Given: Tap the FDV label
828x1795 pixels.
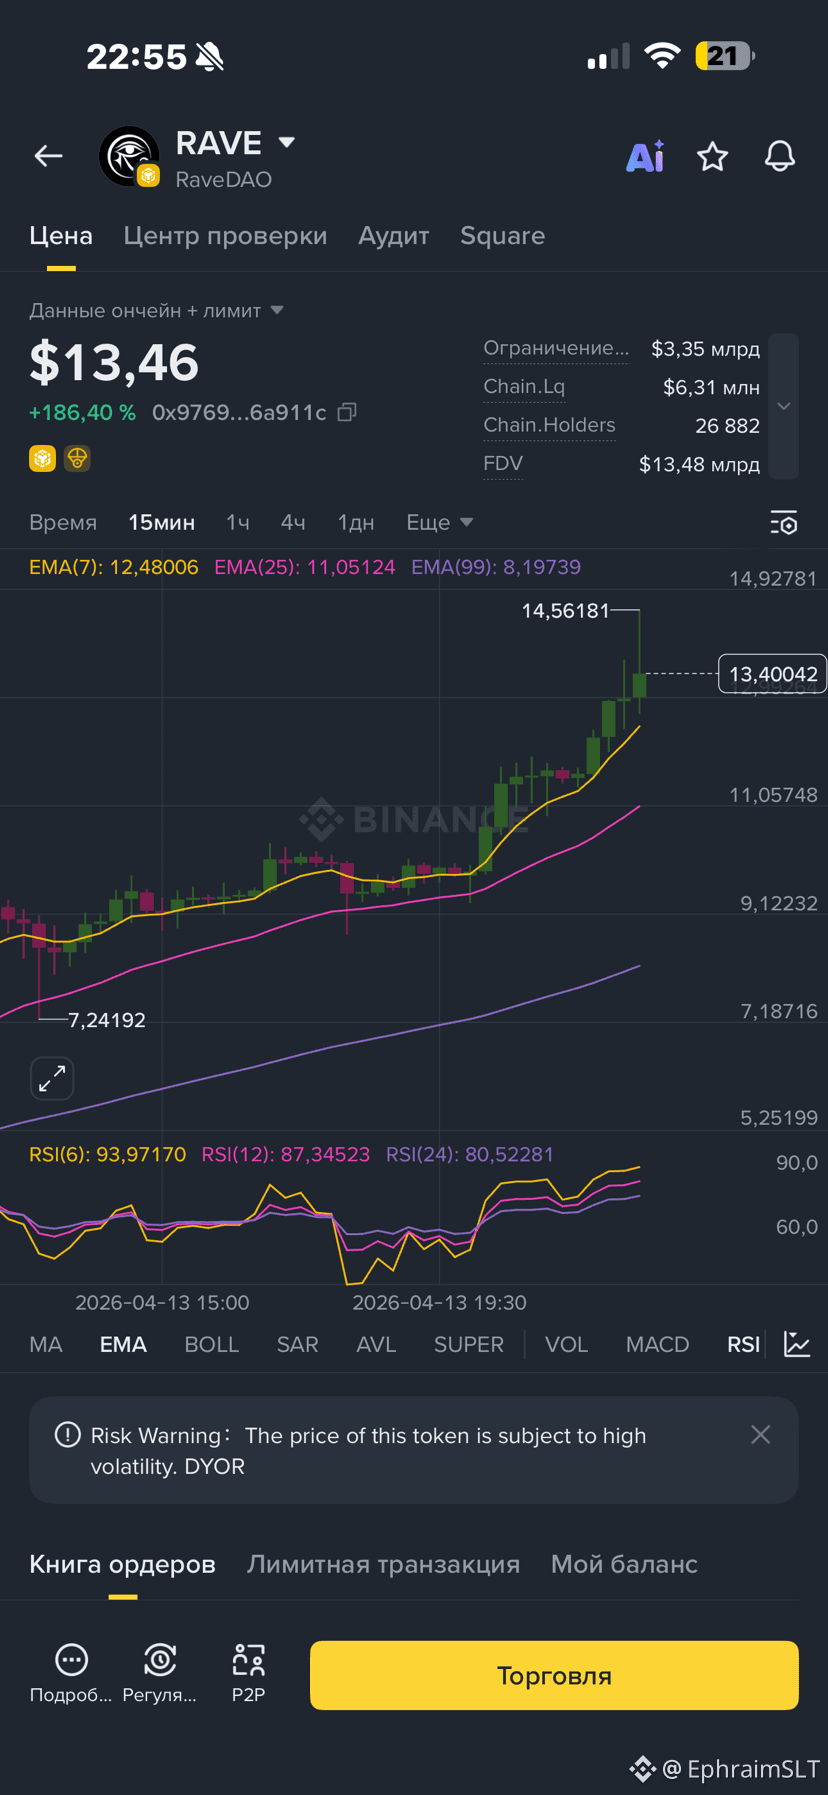Looking at the screenshot, I should click(x=503, y=463).
